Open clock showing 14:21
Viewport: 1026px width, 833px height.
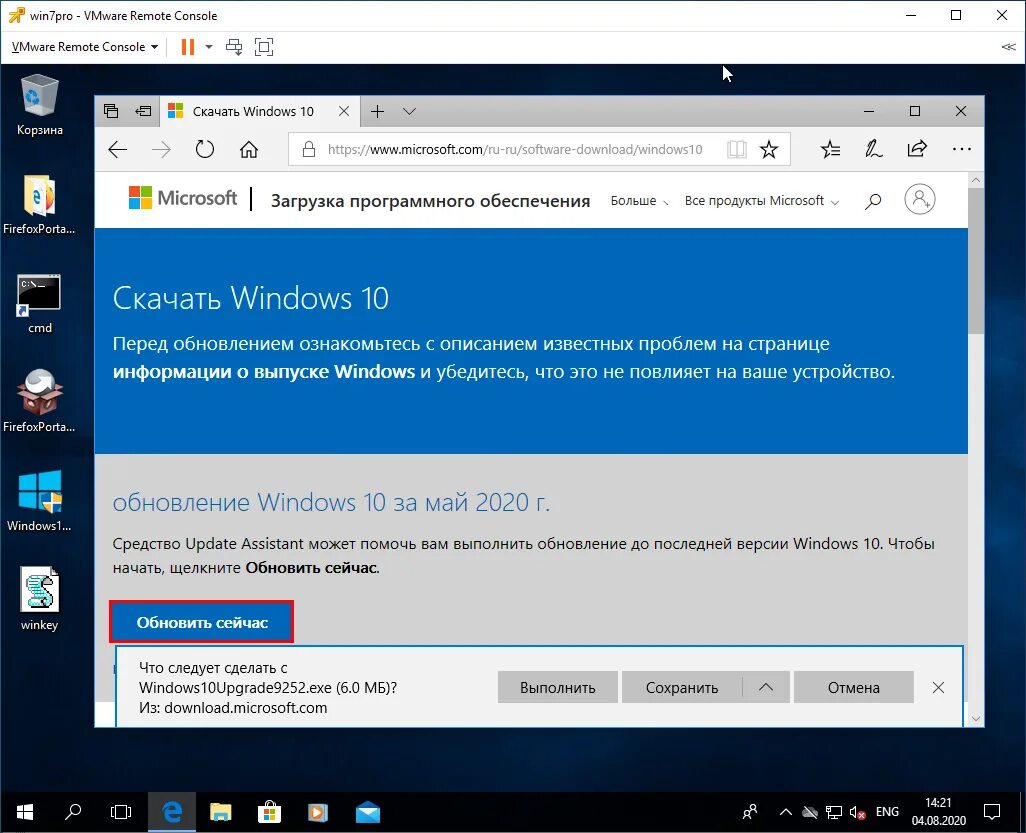938,811
